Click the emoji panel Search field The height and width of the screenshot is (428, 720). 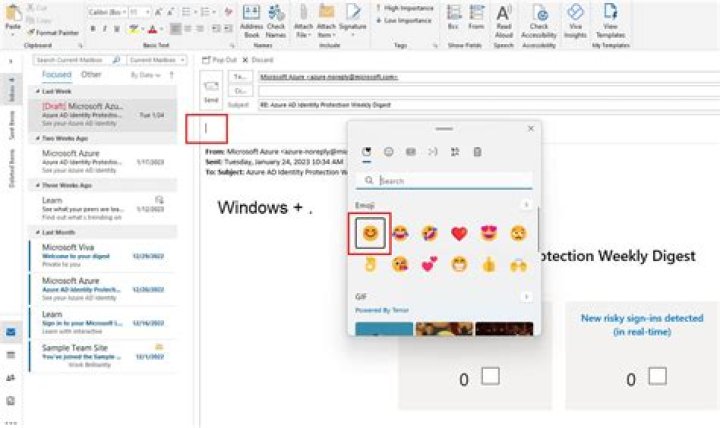tap(444, 180)
